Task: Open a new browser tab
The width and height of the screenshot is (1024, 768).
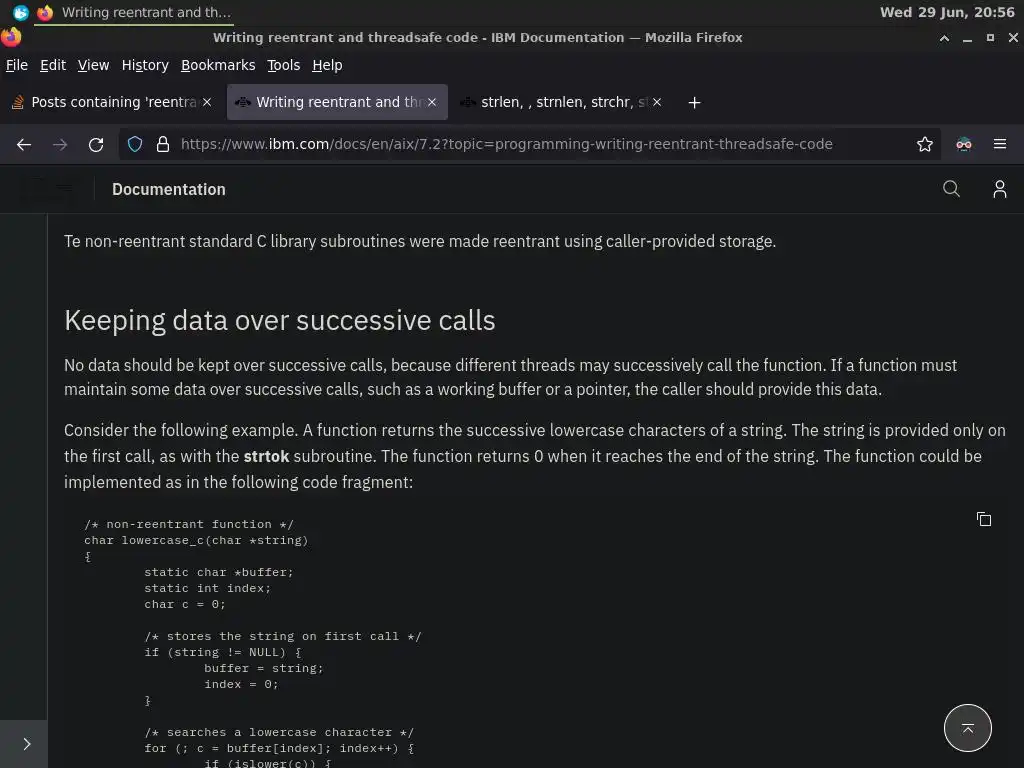Action: click(694, 102)
